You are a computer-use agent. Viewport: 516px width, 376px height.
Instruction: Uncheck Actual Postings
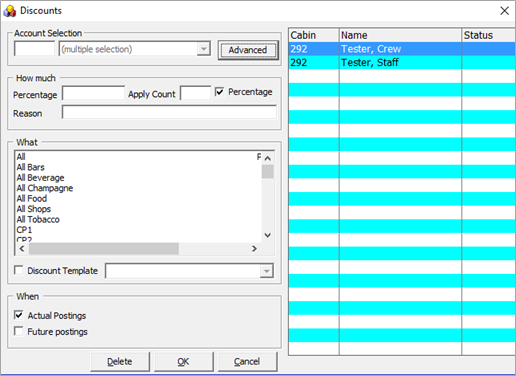(19, 315)
